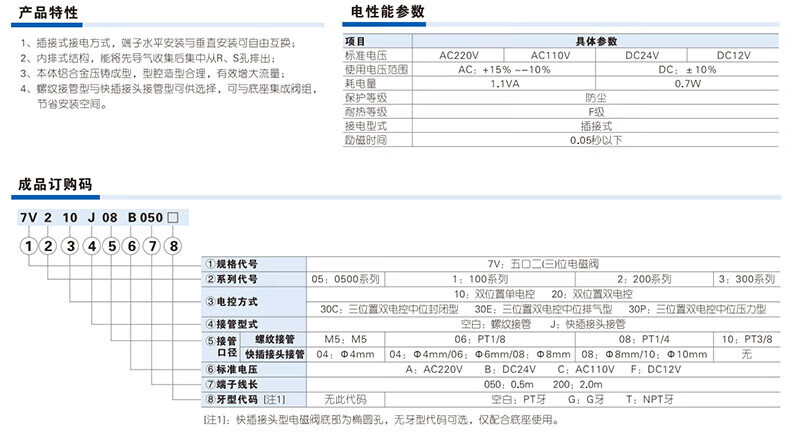Click '200: 2.0m' wire length option
The height and width of the screenshot is (433, 790).
577,385
